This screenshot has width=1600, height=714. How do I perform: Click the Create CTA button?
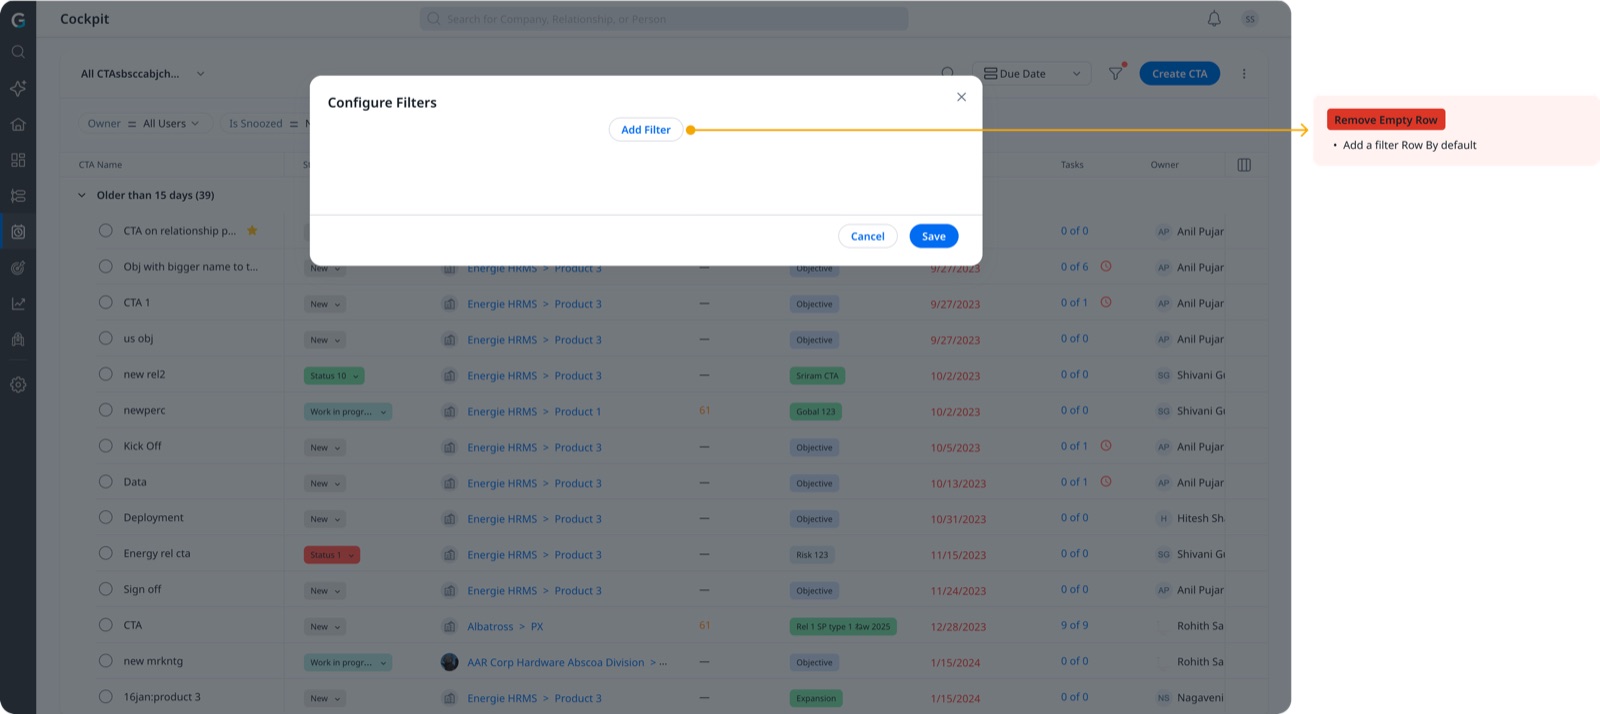(1179, 74)
